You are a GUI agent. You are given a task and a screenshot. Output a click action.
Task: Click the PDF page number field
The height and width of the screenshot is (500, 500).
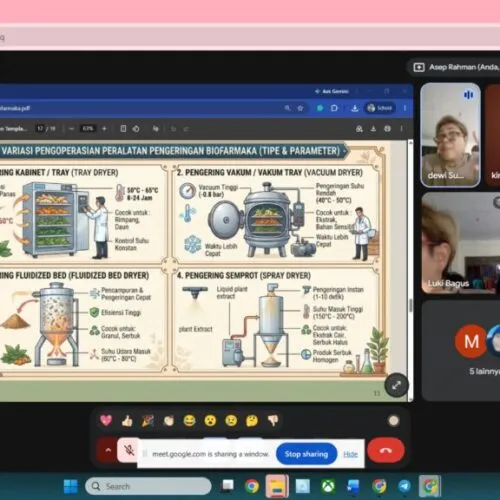click(40, 129)
